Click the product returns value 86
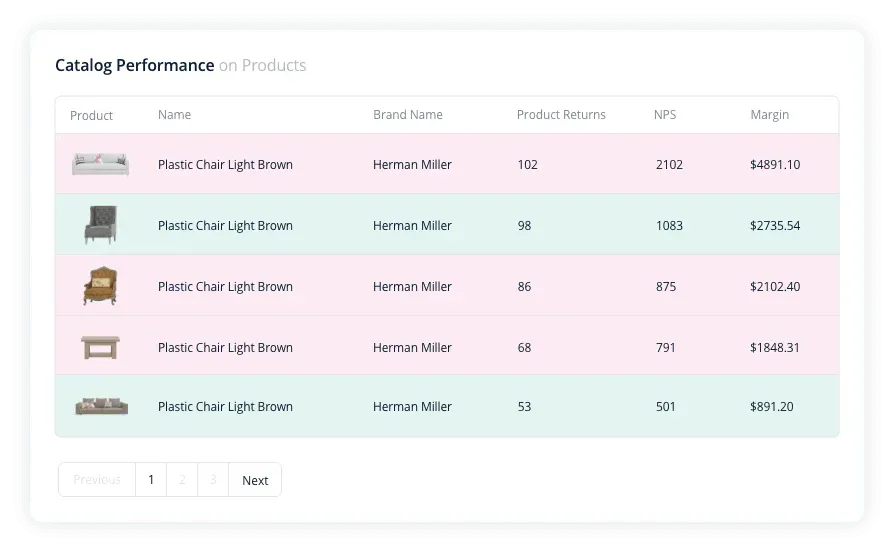 (524, 287)
